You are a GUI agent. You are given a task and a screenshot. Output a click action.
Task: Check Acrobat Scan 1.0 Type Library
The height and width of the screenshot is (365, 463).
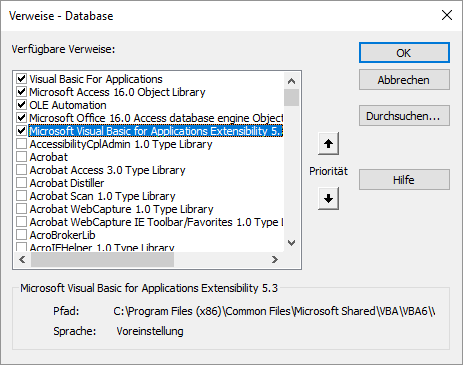pos(22,196)
